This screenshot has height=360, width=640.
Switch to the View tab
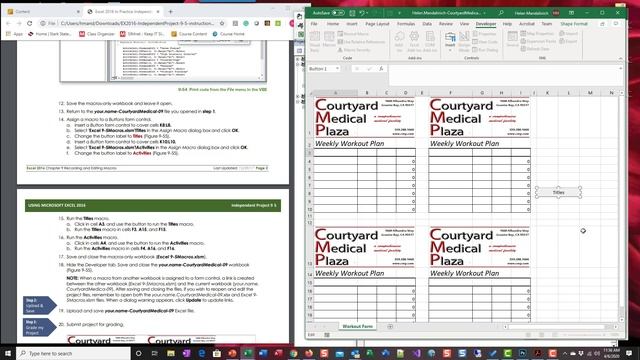coord(464,24)
